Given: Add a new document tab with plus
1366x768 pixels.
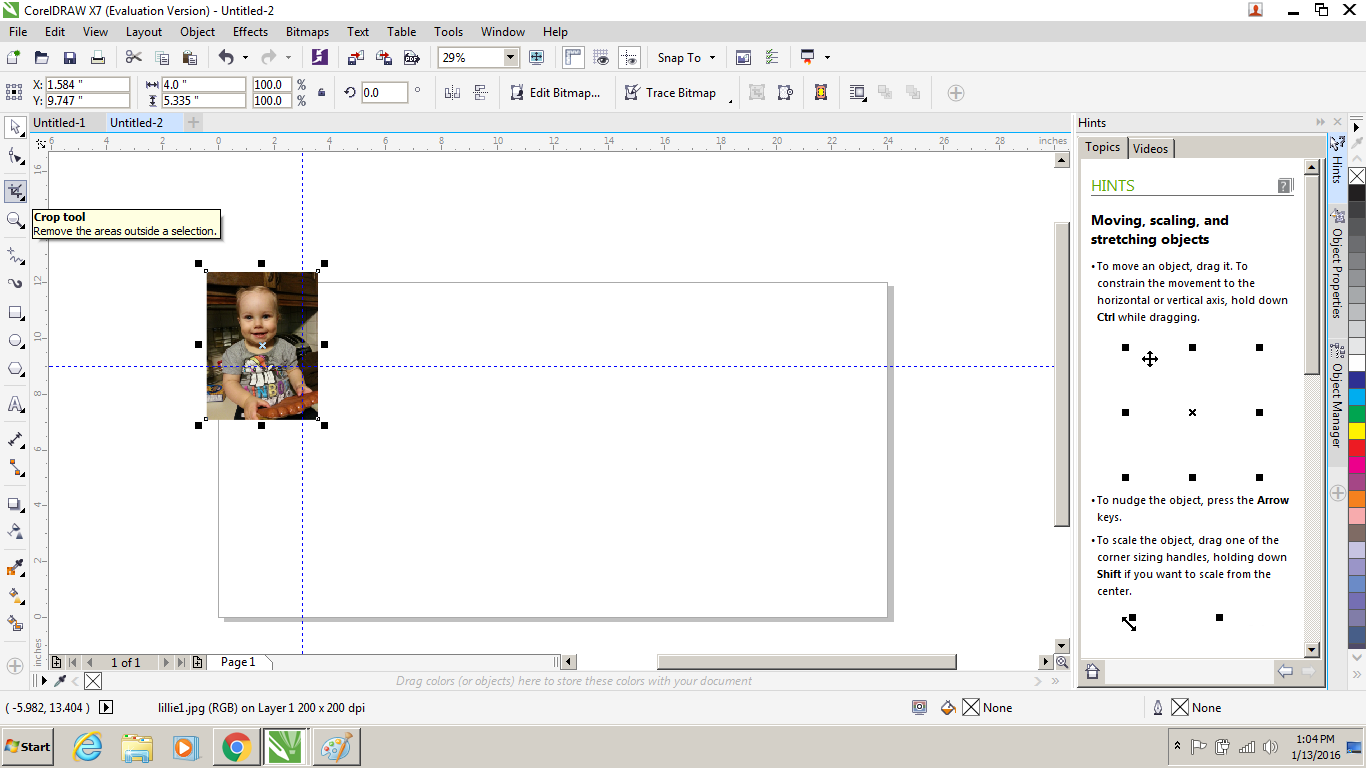Looking at the screenshot, I should (194, 123).
